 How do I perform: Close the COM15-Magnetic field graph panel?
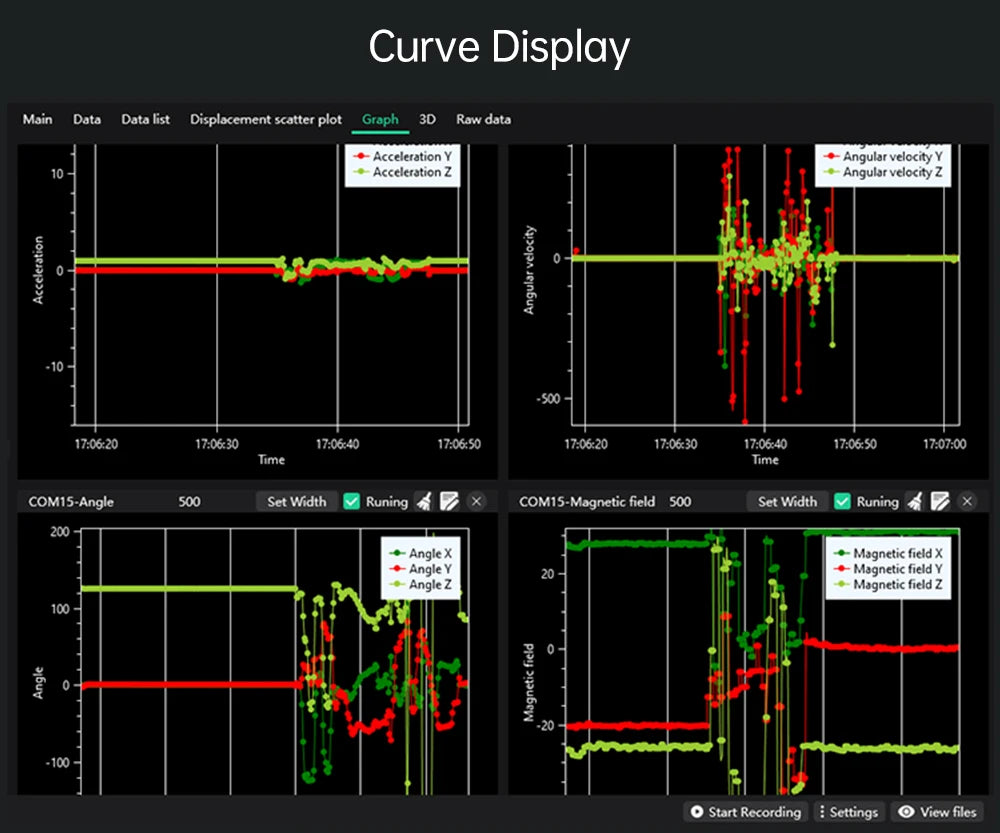tap(967, 501)
